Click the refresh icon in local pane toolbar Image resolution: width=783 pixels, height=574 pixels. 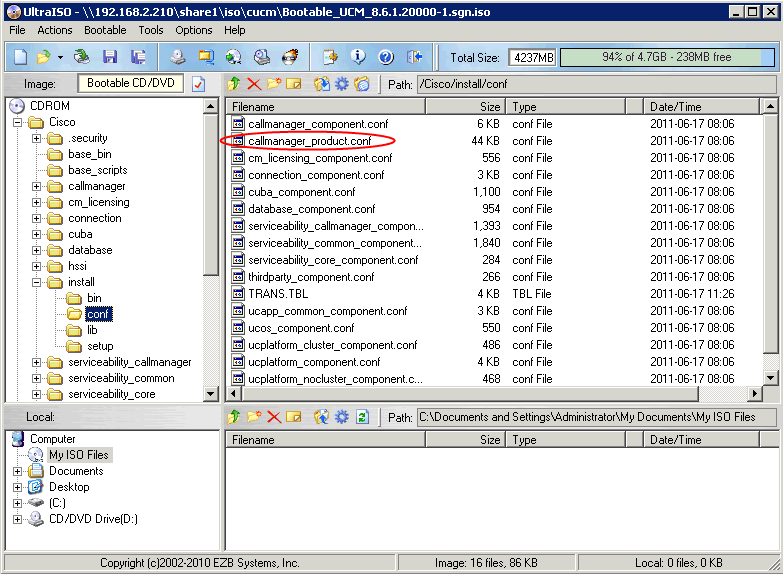363,417
